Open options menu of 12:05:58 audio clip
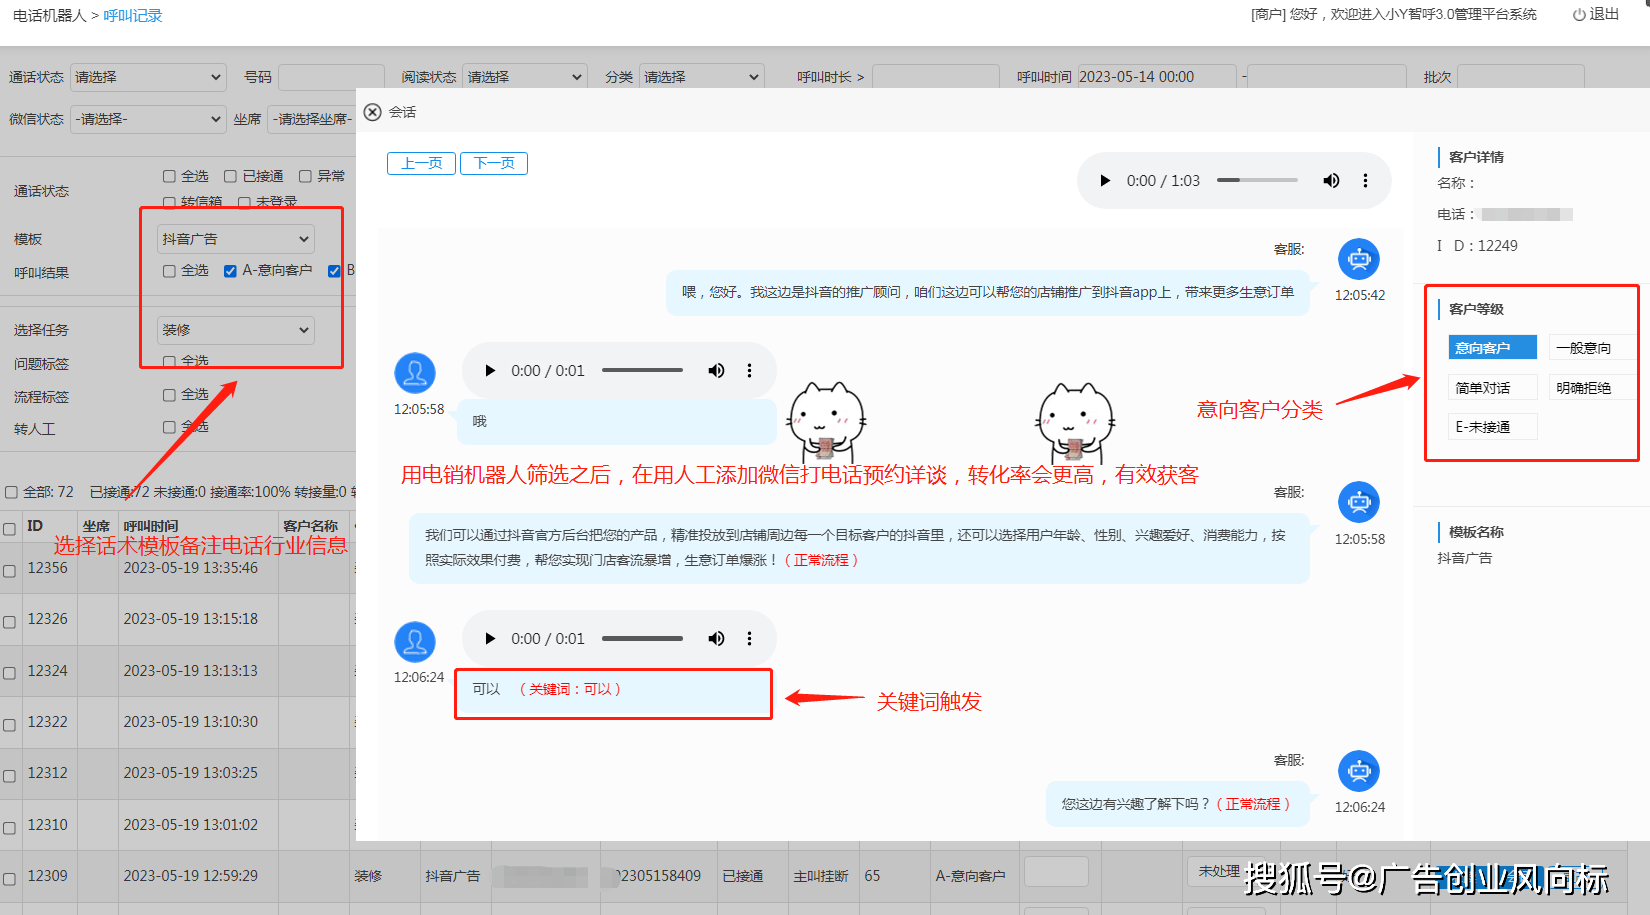The width and height of the screenshot is (1650, 915). pyautogui.click(x=749, y=371)
